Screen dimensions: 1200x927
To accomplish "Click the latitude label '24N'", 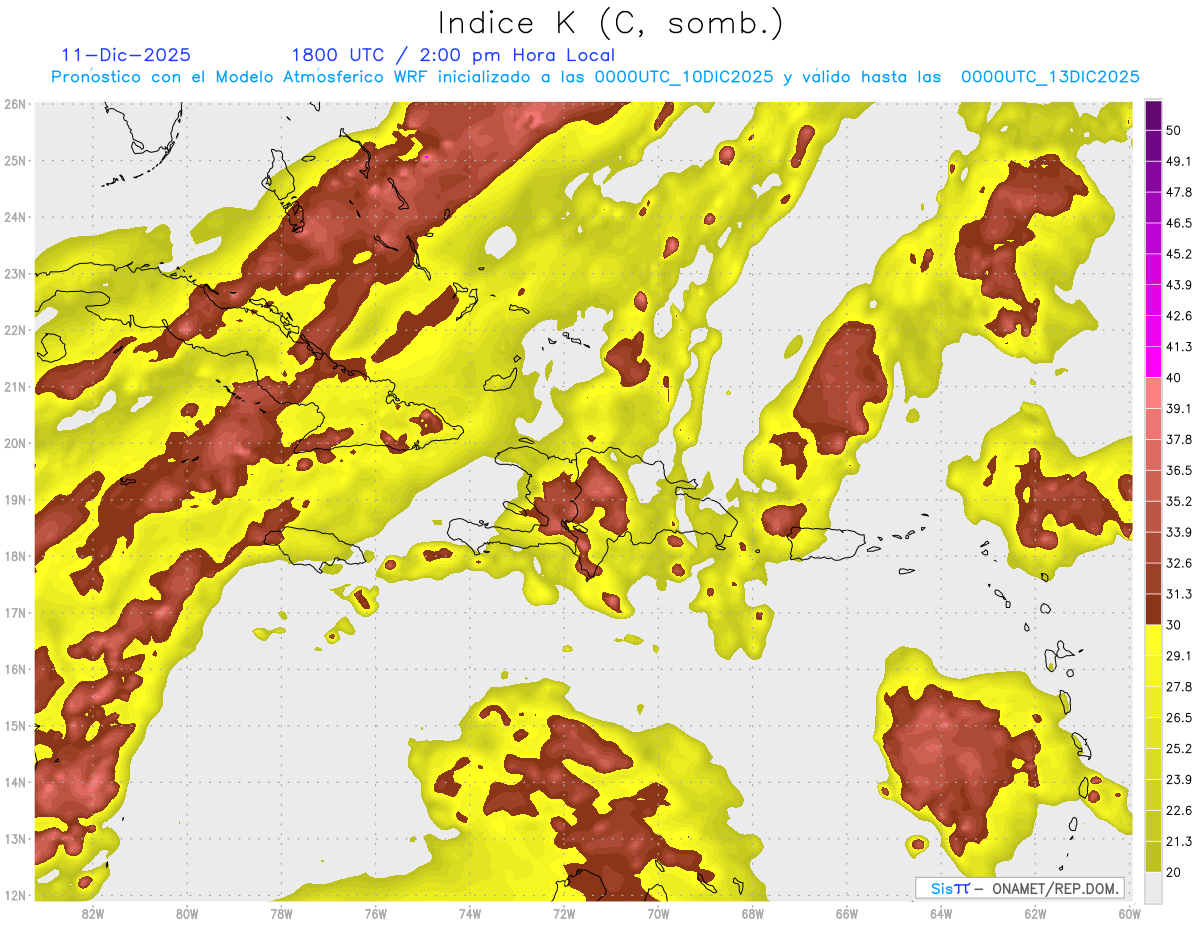I will point(15,217).
